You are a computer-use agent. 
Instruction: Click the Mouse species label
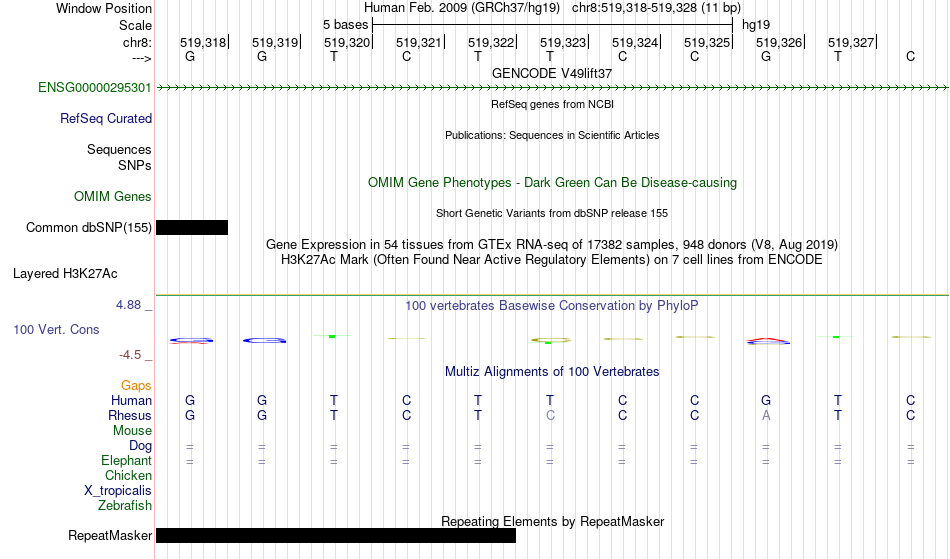(132, 431)
